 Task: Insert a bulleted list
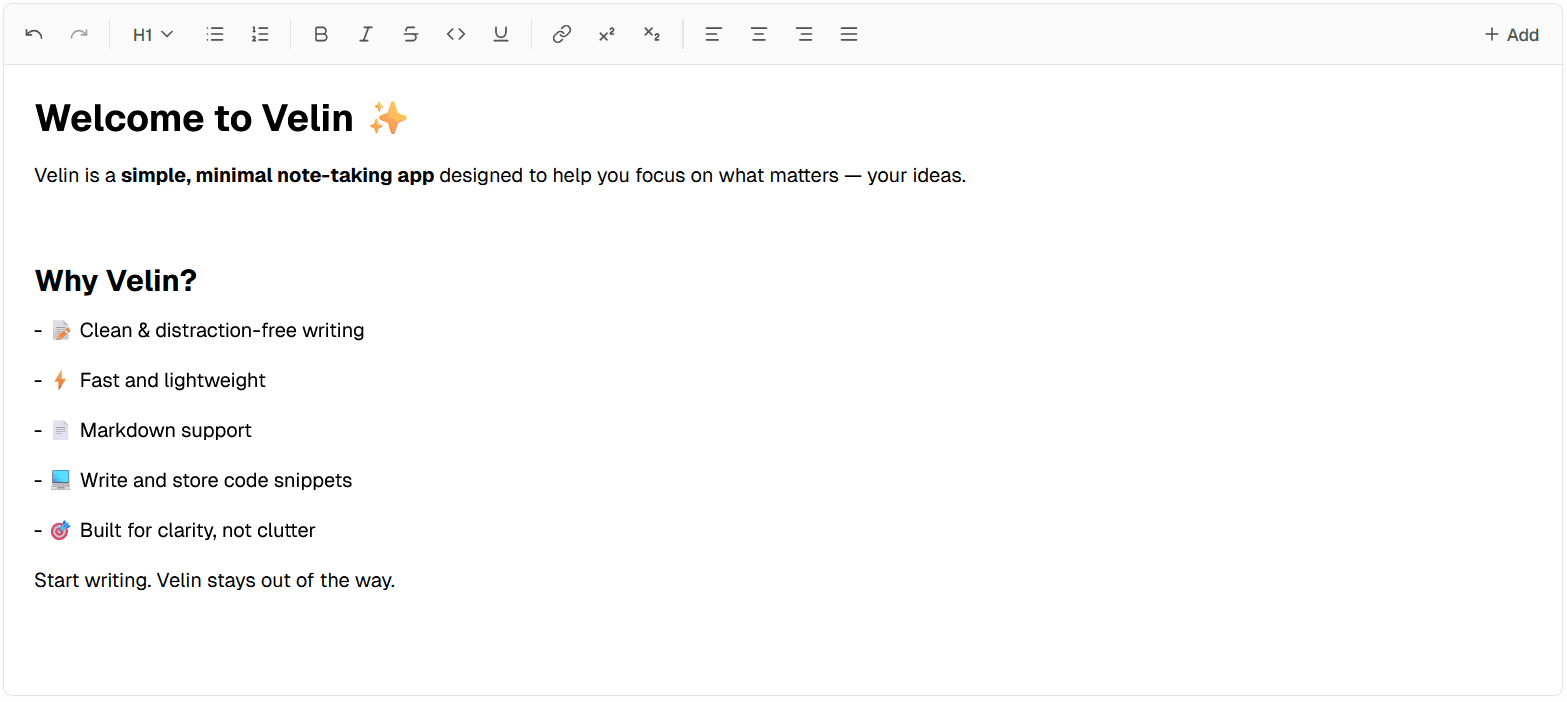click(x=215, y=34)
